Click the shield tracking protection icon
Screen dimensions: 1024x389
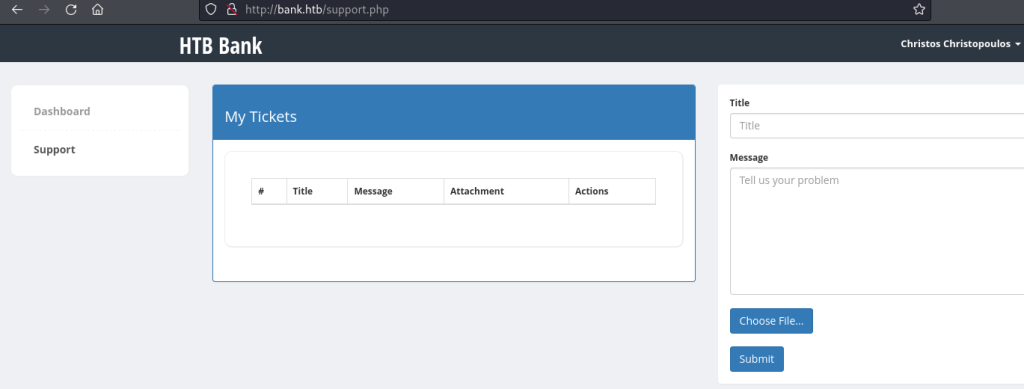[x=210, y=9]
